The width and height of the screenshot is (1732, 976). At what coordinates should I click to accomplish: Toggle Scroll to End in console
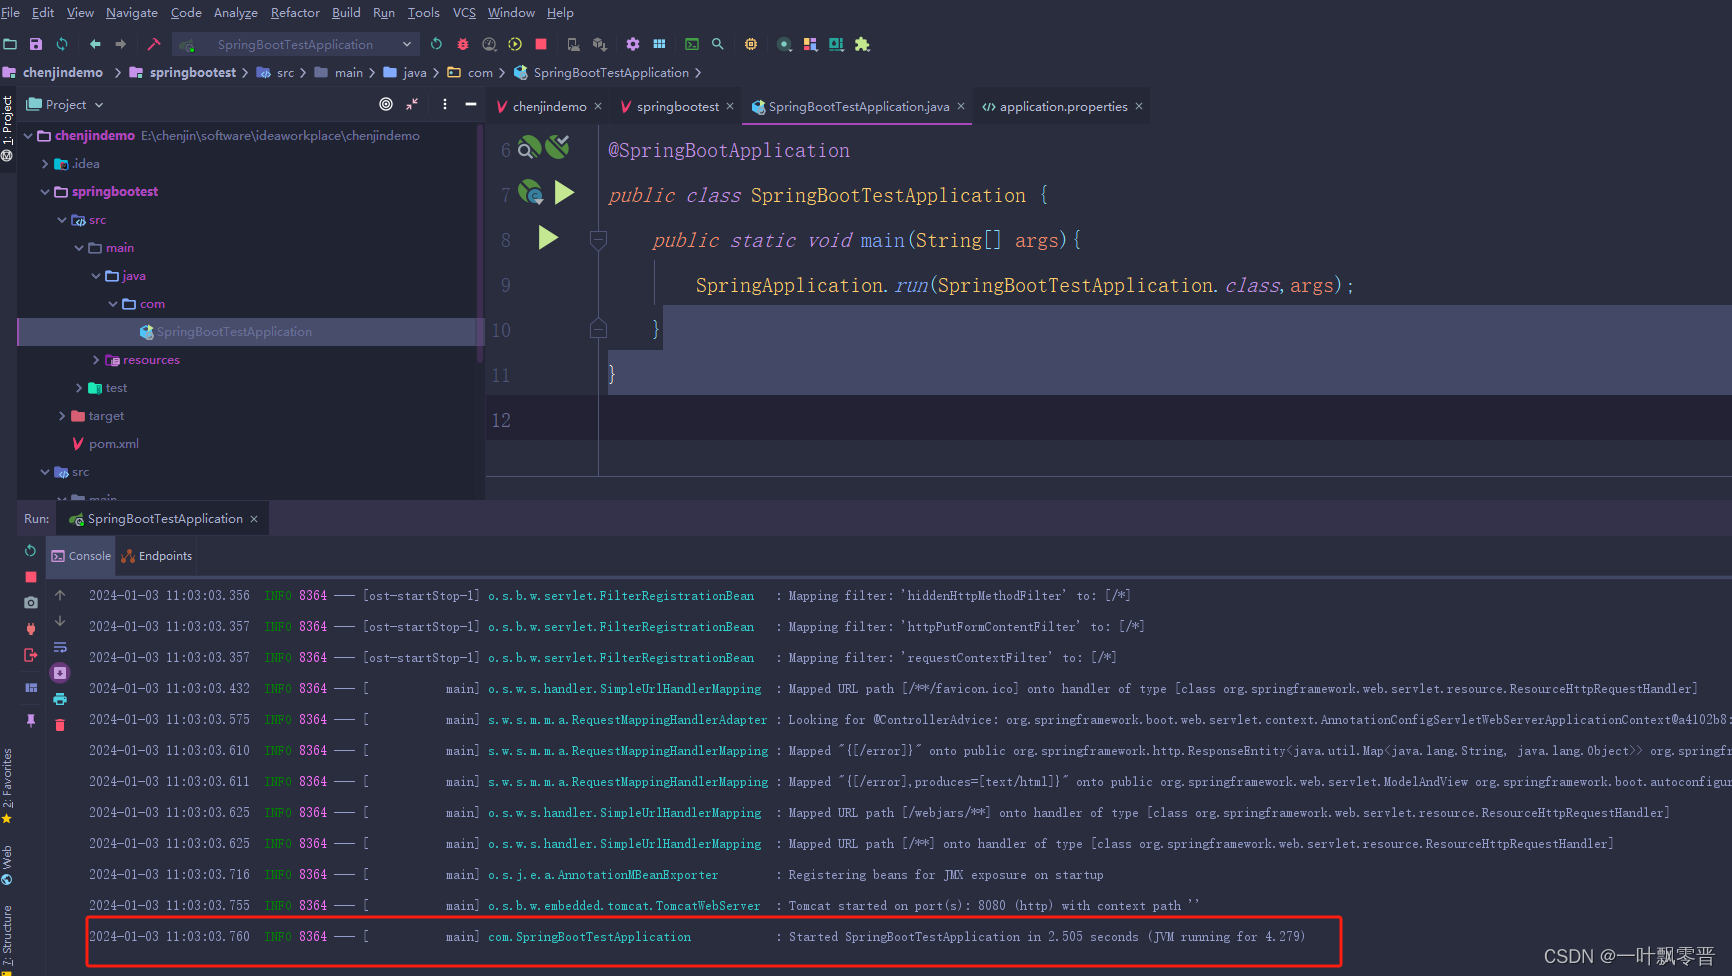(x=60, y=673)
